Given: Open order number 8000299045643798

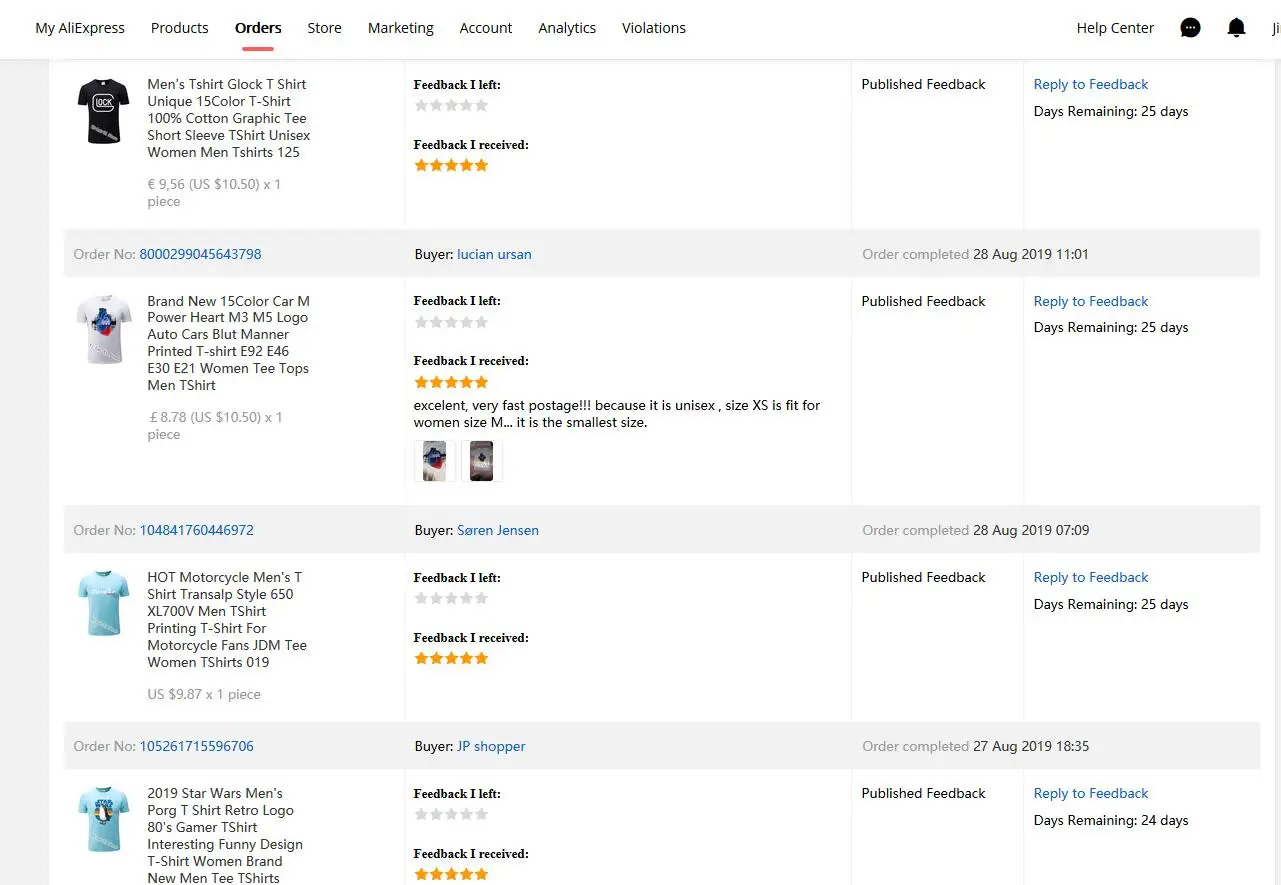Looking at the screenshot, I should click(200, 254).
